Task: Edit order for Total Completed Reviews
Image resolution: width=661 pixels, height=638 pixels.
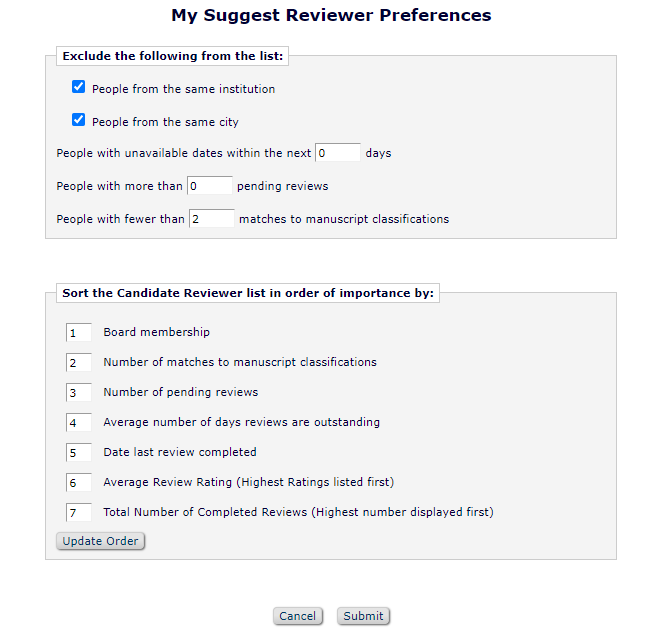Action: [79, 513]
